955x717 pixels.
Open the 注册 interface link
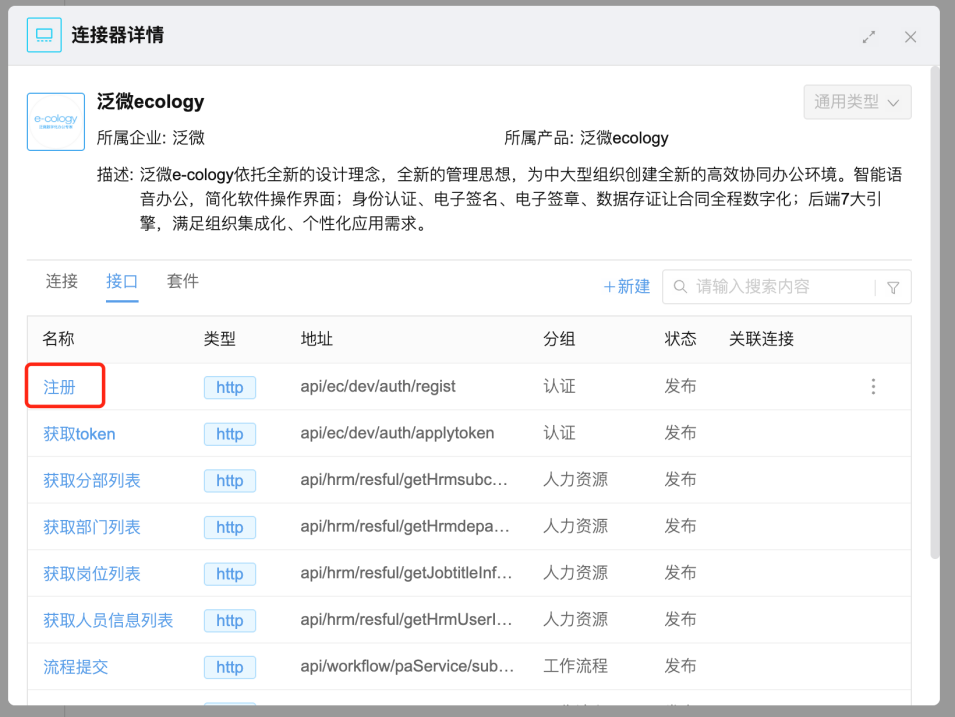click(59, 387)
